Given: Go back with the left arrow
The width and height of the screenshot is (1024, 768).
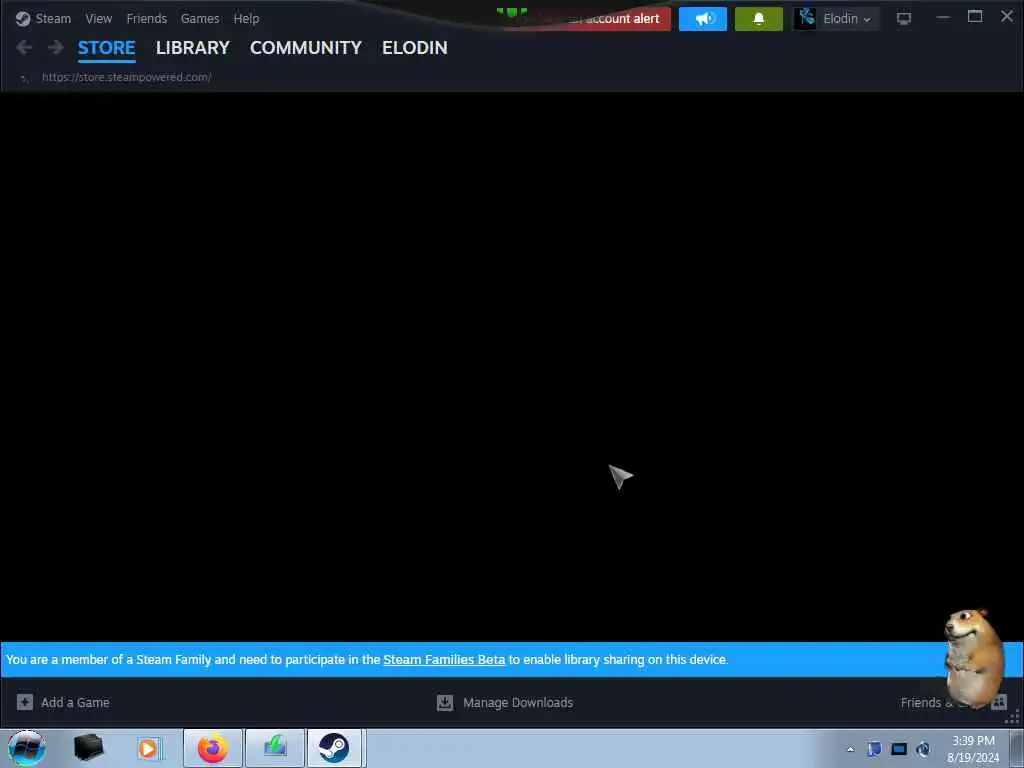Looking at the screenshot, I should pyautogui.click(x=24, y=47).
